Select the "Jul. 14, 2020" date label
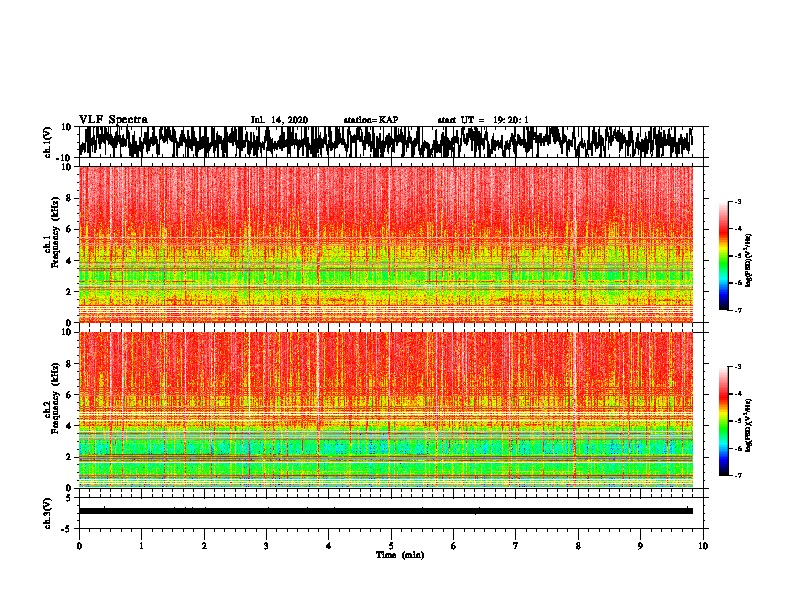792x612 pixels. [279, 120]
